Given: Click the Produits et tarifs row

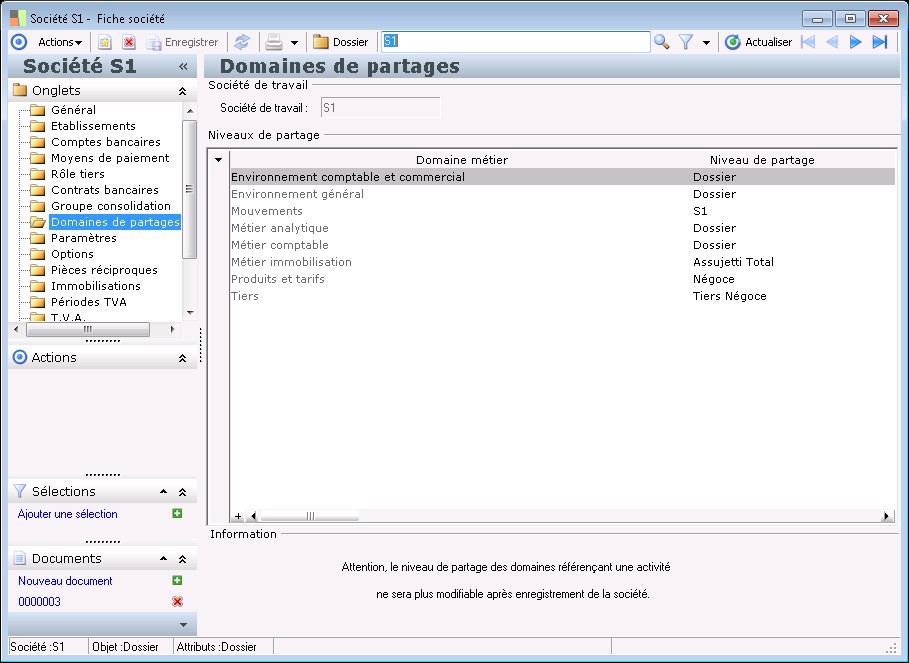Looking at the screenshot, I should (562, 279).
